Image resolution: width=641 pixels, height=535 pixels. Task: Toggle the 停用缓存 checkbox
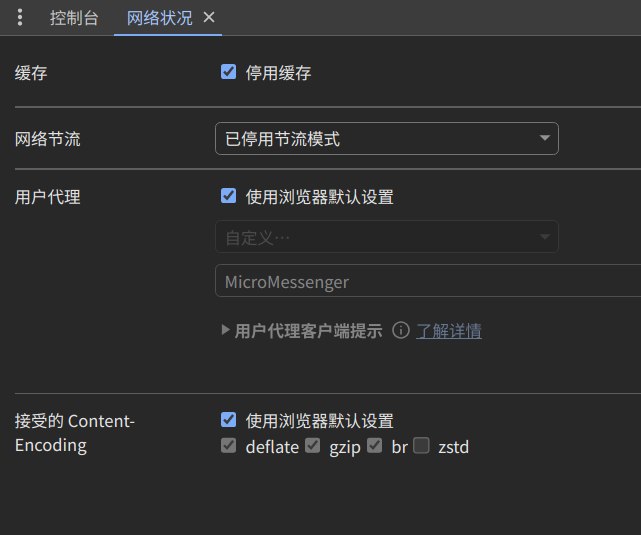click(x=229, y=72)
